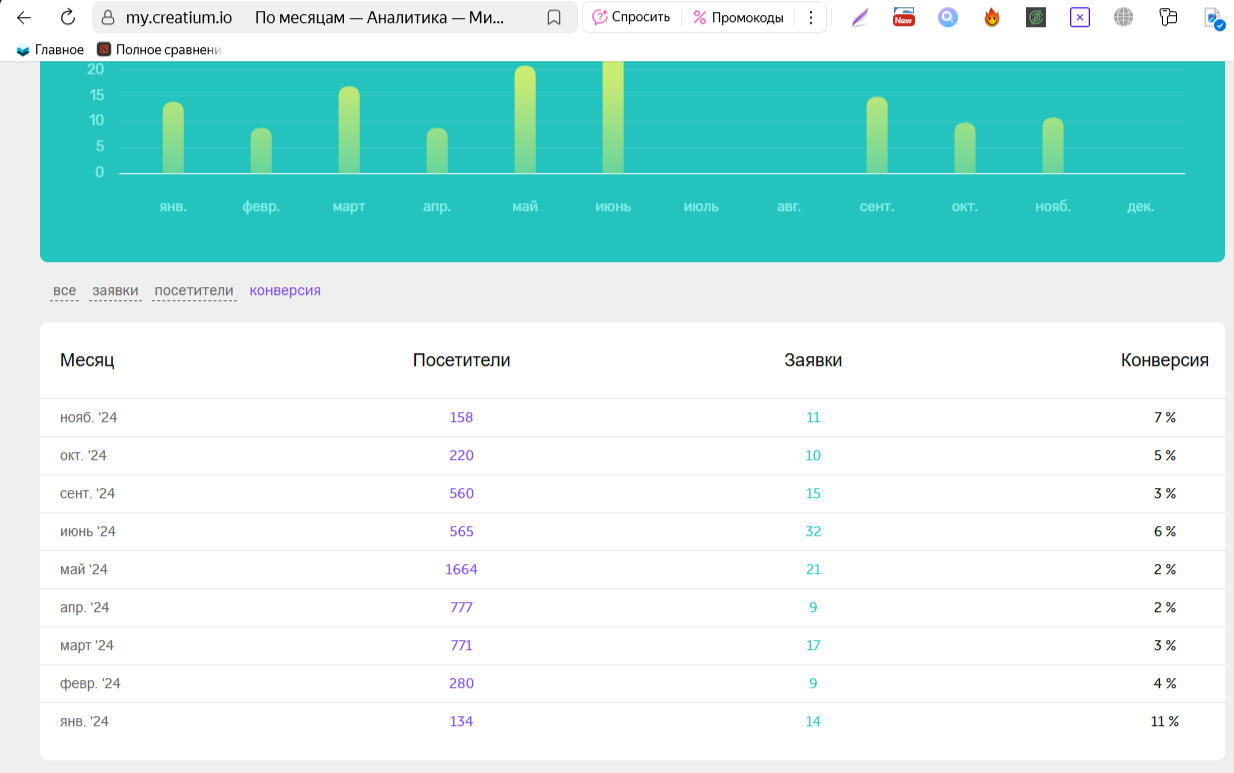Click the май bar in the chart
Screen dimensions: 1234x773
(525, 120)
